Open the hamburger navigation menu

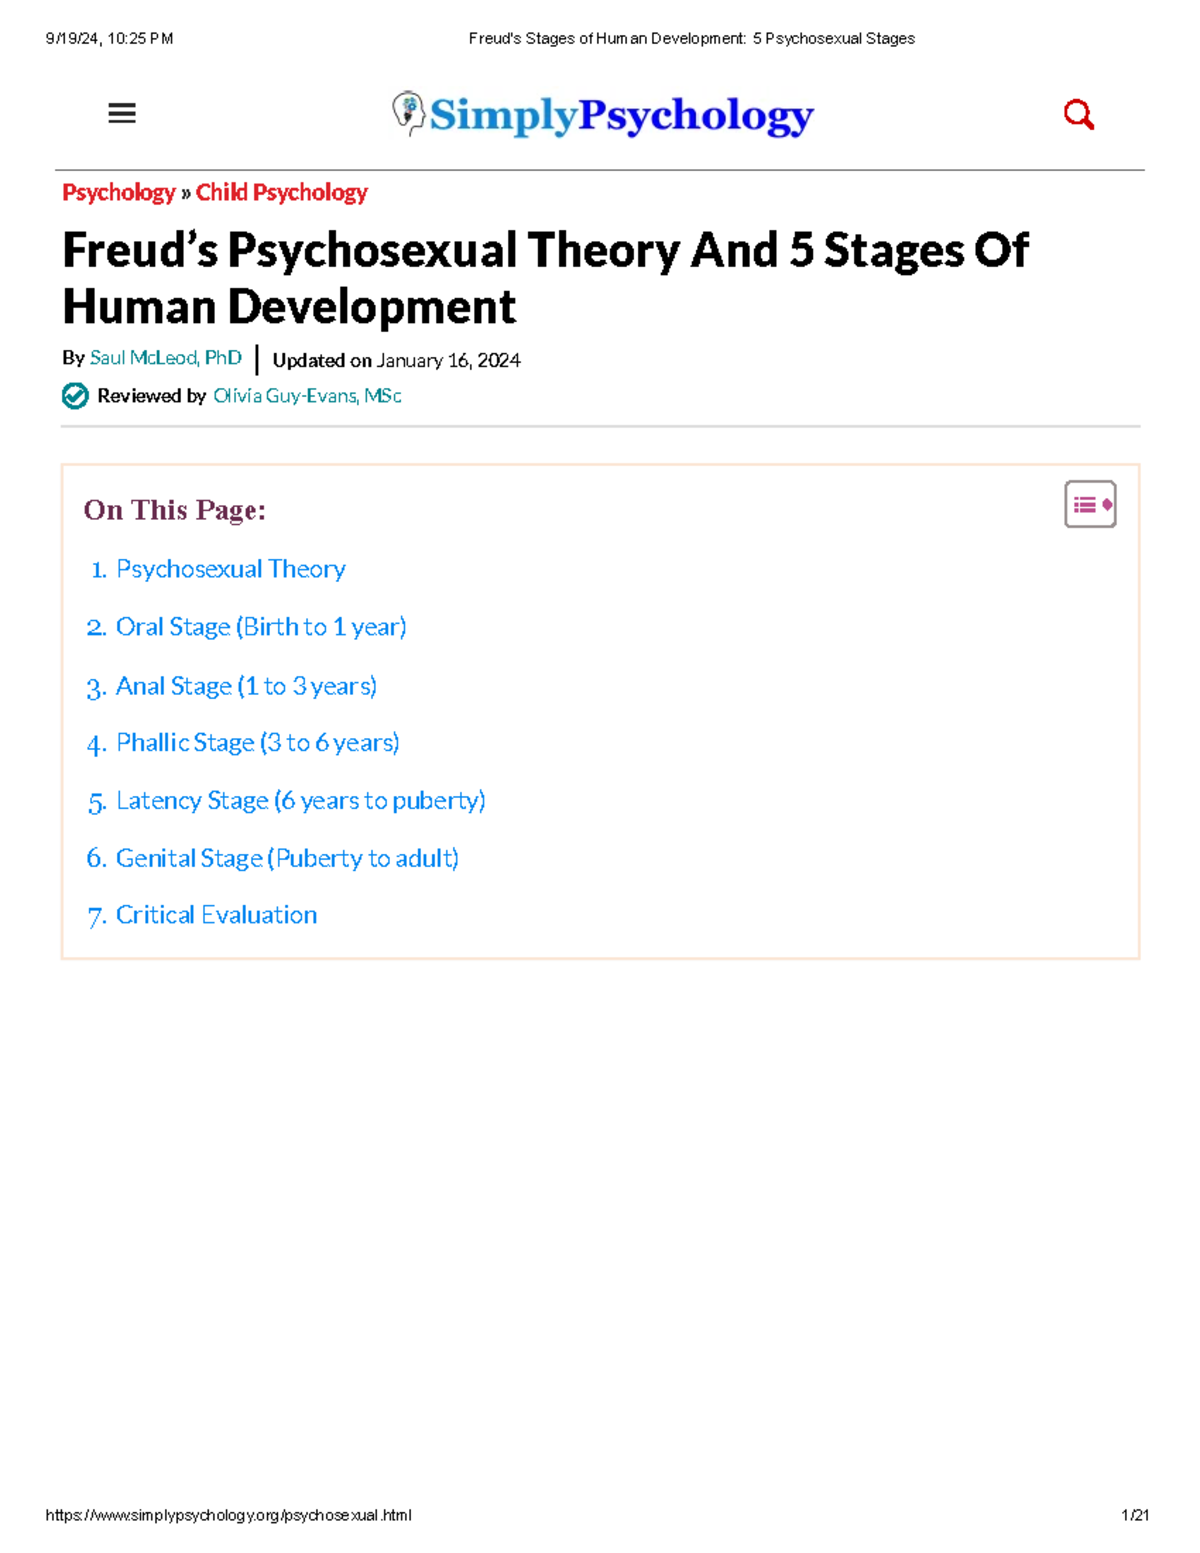pos(121,114)
